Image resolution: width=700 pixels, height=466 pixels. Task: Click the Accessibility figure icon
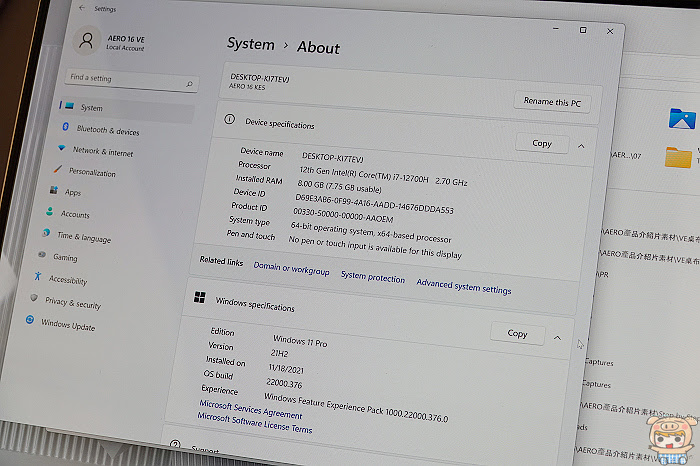pyautogui.click(x=38, y=276)
